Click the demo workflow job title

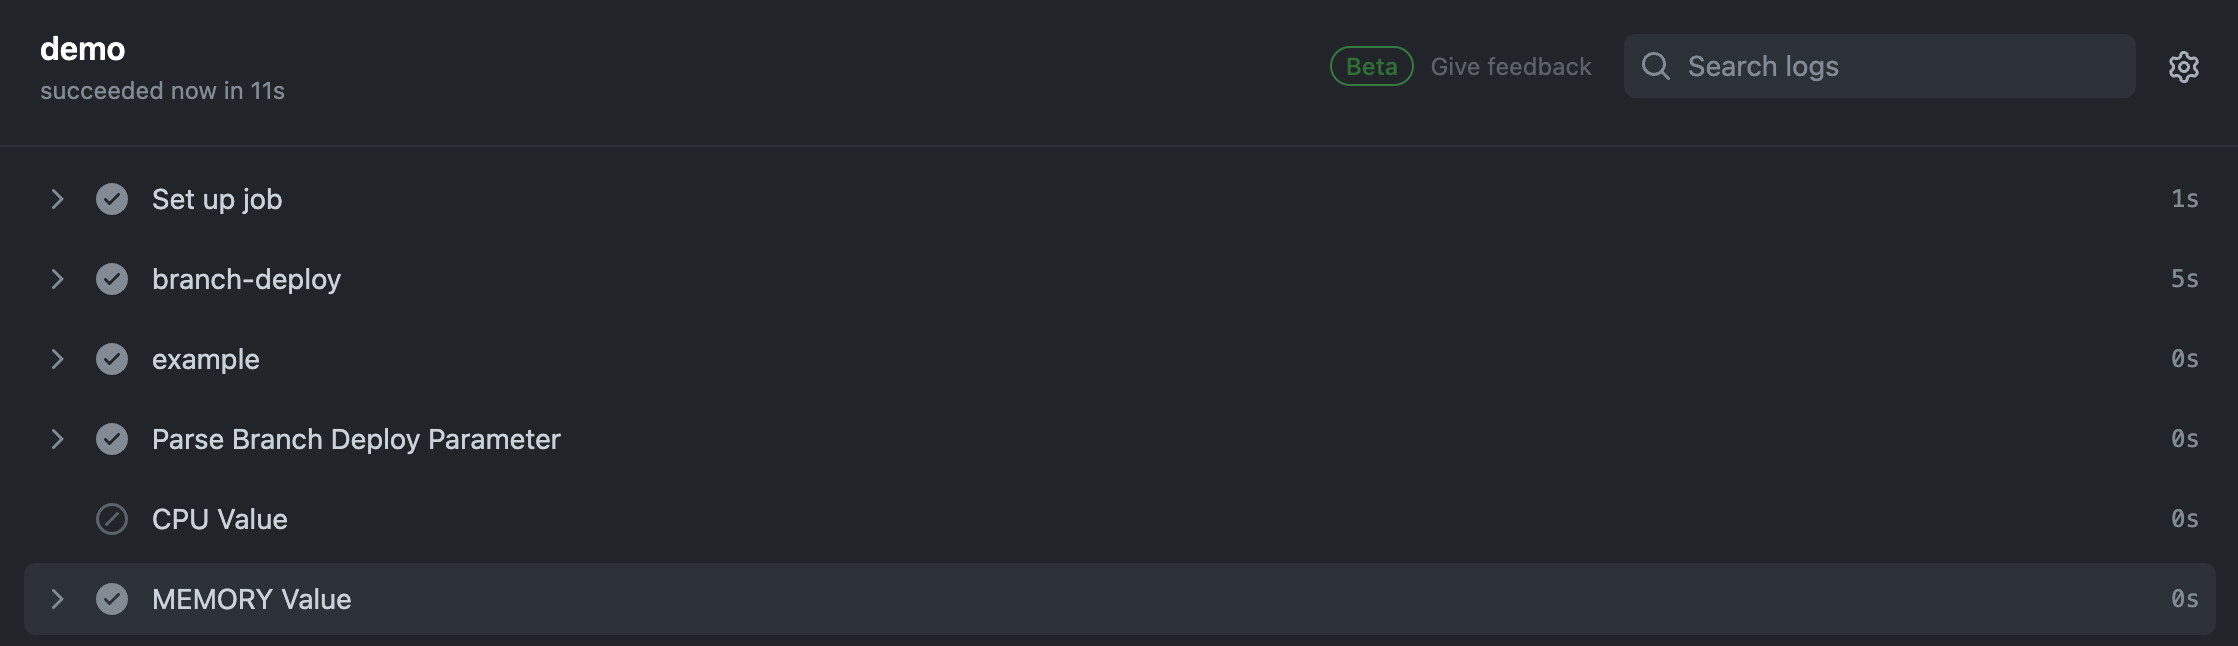click(83, 48)
